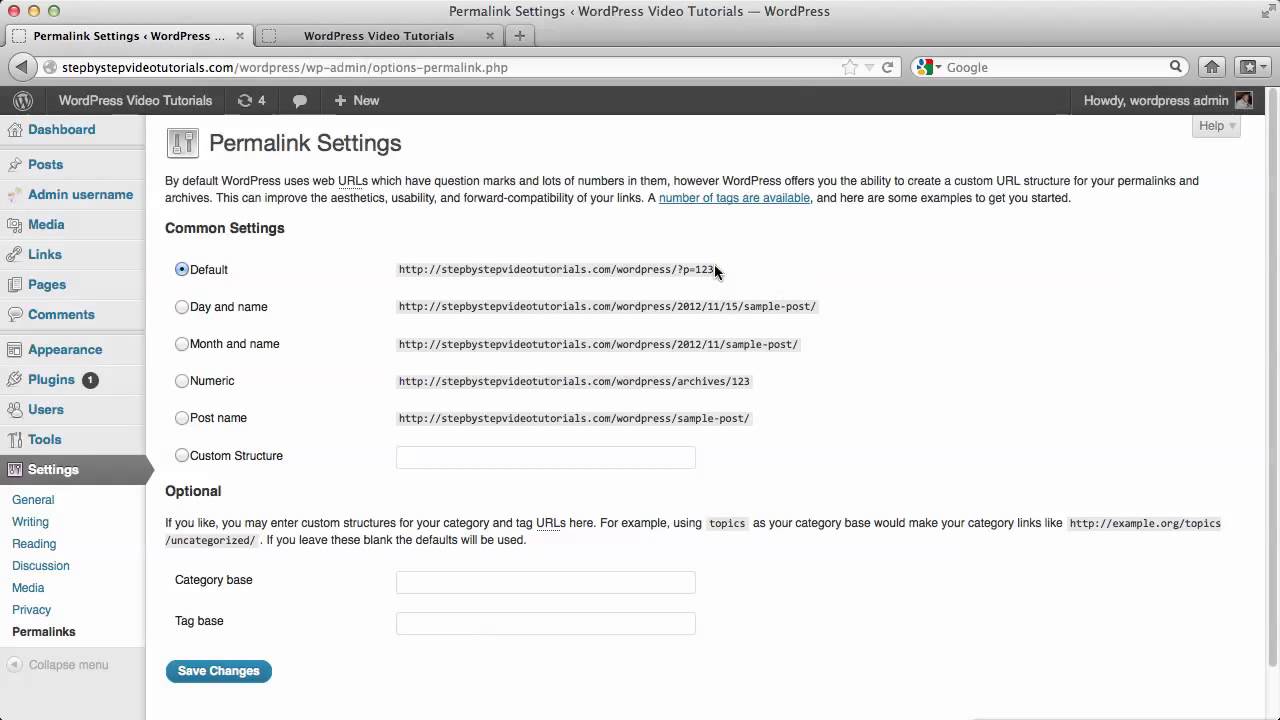Open Dashboard in the sidebar
1280x720 pixels.
pos(61,129)
